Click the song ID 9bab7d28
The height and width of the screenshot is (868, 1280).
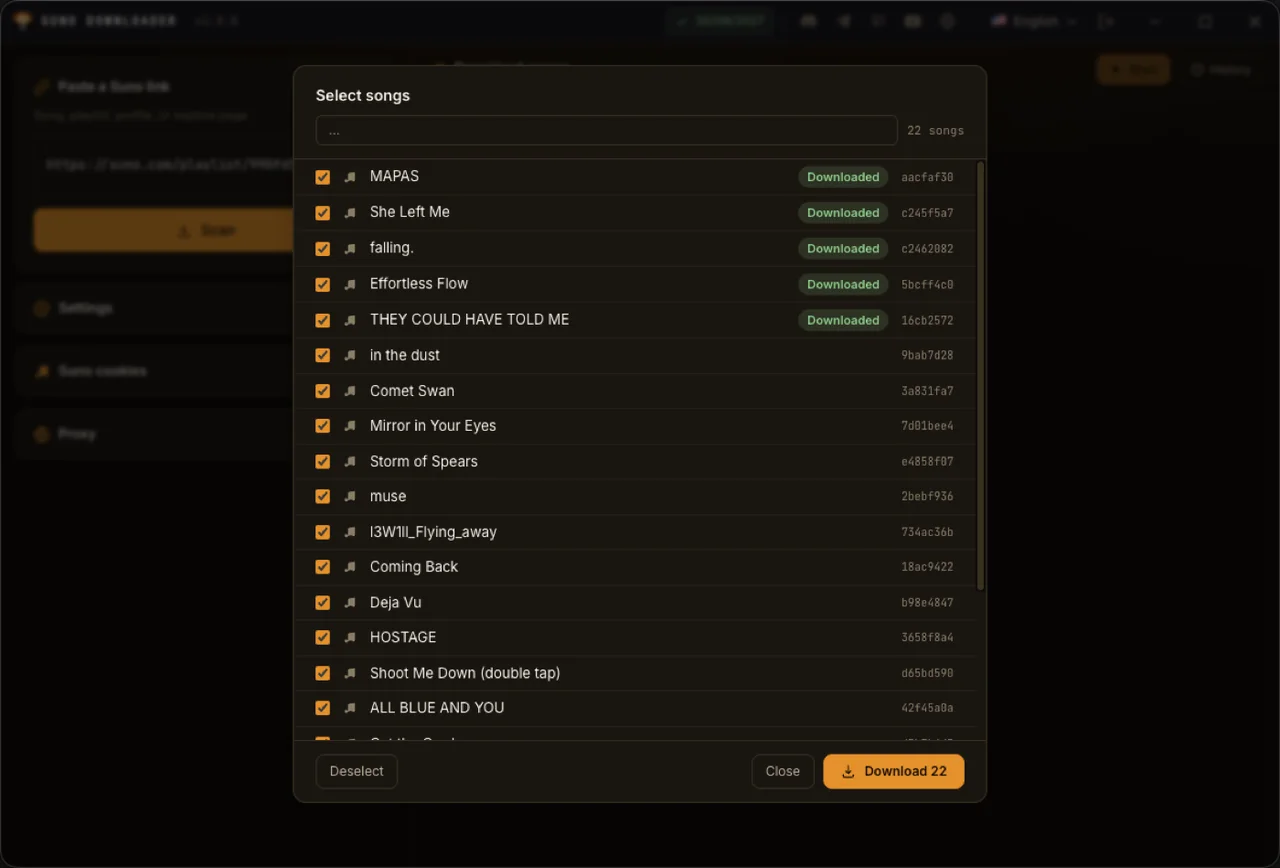927,356
